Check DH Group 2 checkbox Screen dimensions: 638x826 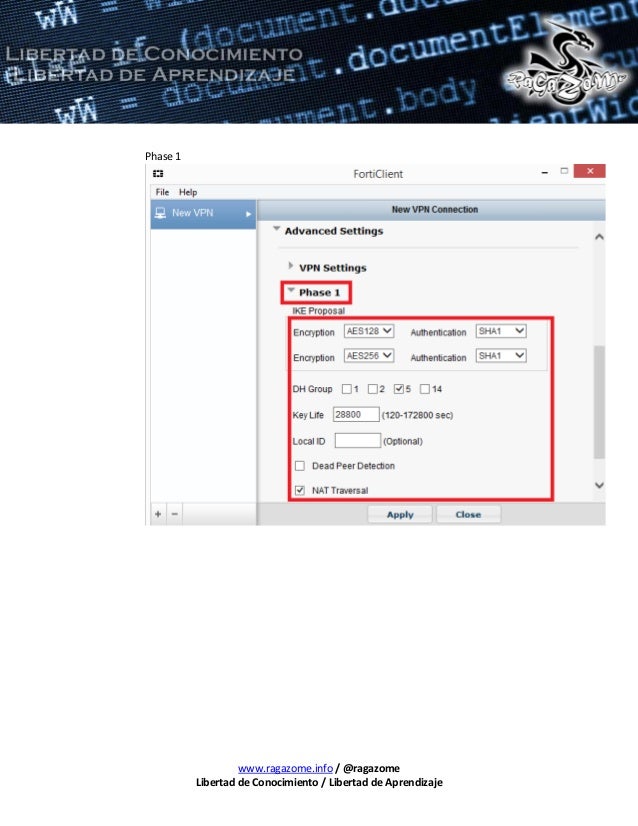[x=372, y=389]
